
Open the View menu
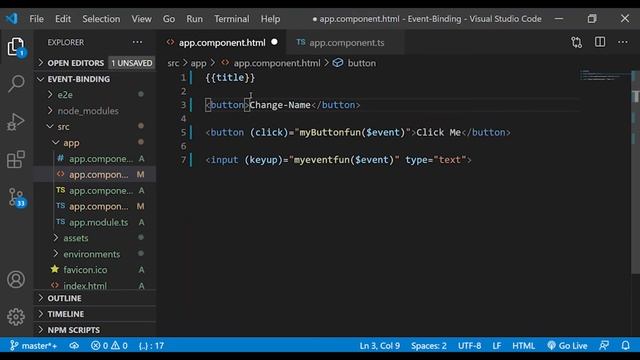(142, 19)
